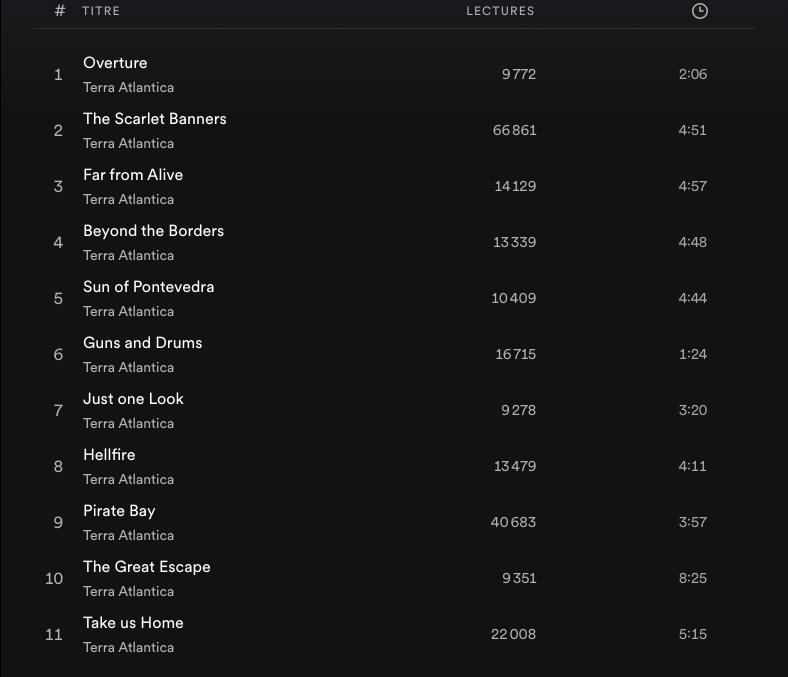
Task: Sort by the Titre column header
Action: 101,11
